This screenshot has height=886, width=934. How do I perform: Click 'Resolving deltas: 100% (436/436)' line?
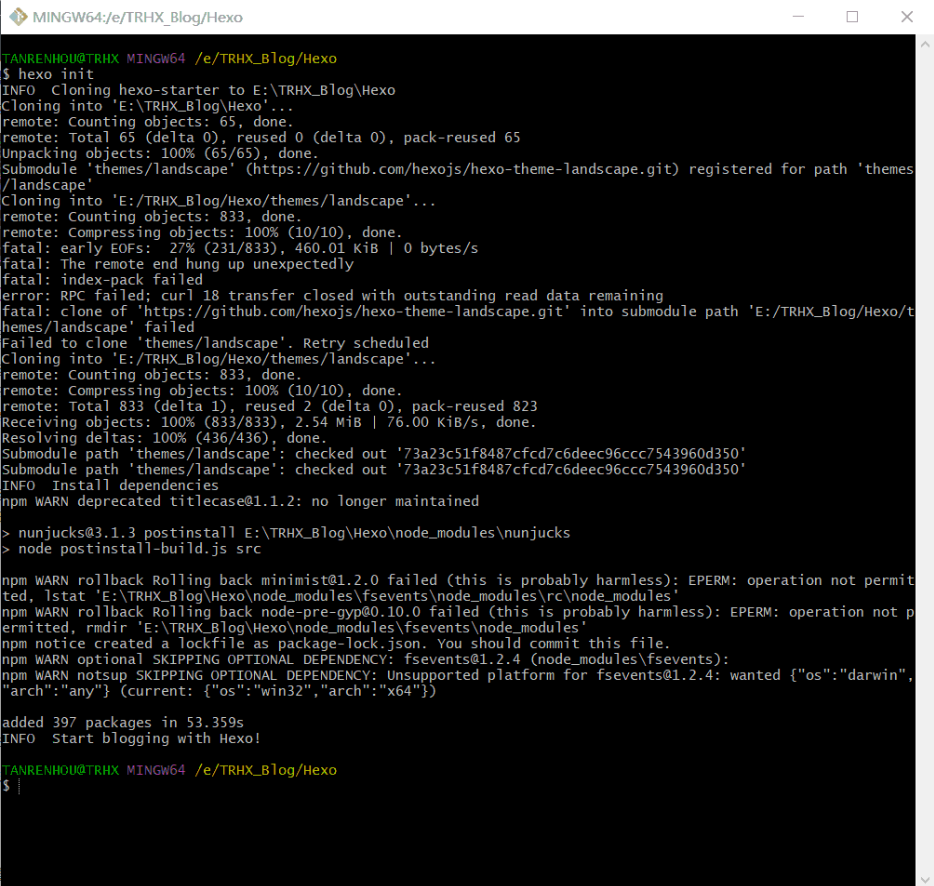click(164, 438)
